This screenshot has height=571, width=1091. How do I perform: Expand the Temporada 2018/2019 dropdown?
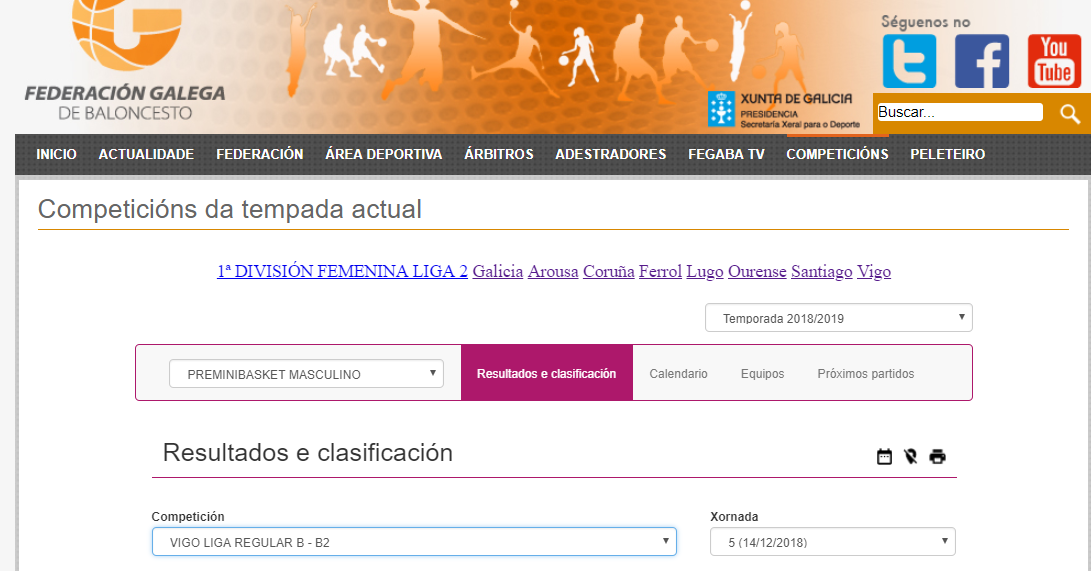838,318
